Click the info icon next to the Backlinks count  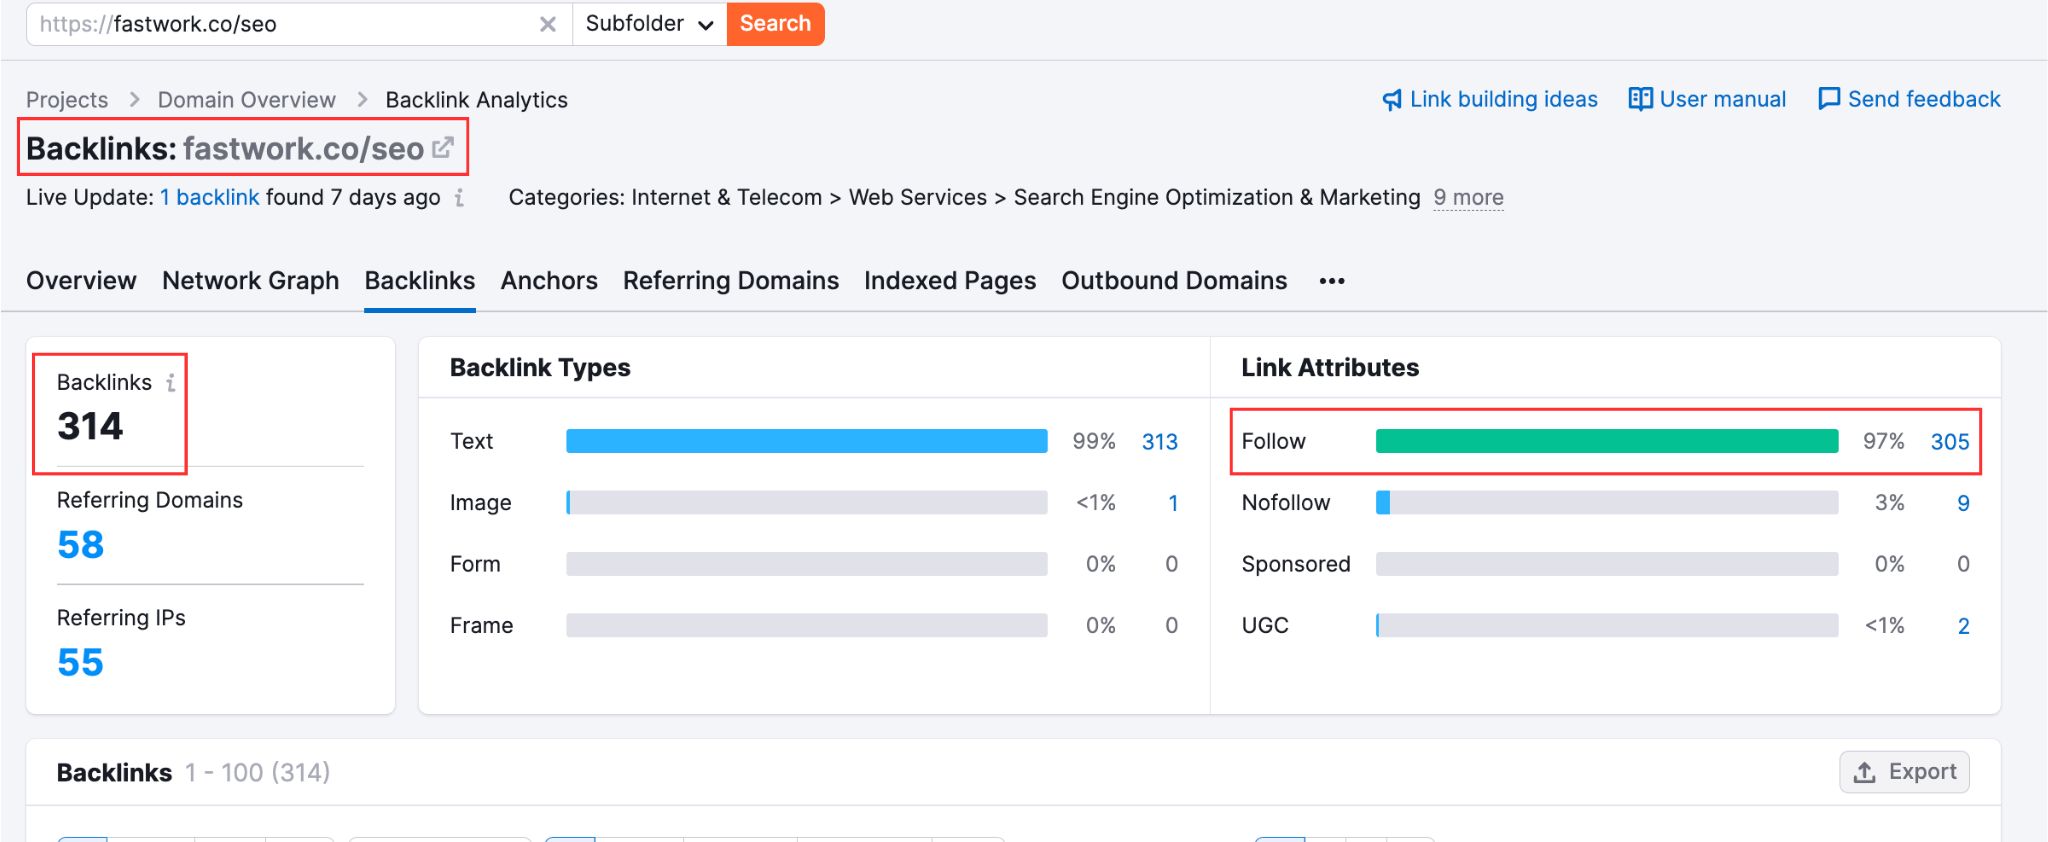pyautogui.click(x=171, y=383)
